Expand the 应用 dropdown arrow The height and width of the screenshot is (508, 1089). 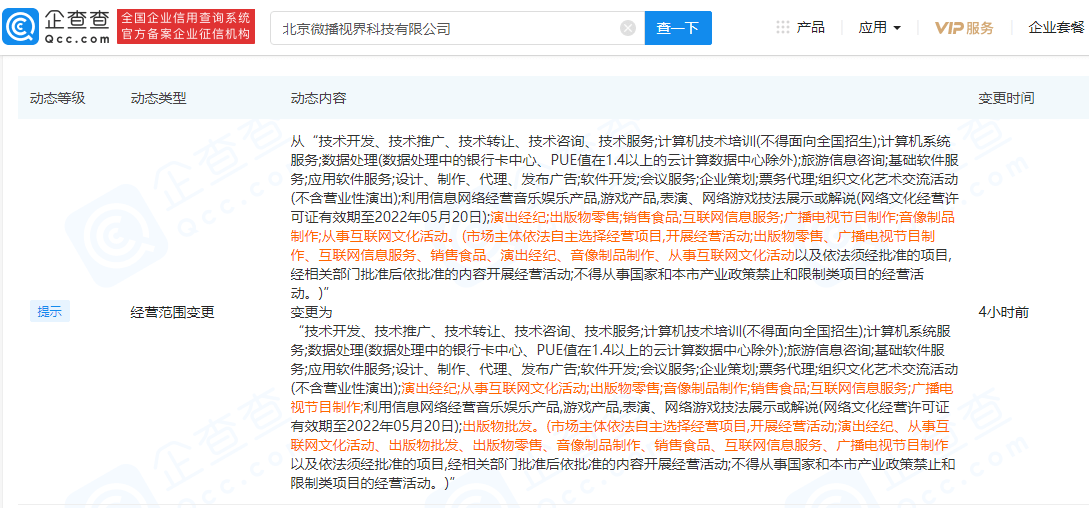coord(897,28)
